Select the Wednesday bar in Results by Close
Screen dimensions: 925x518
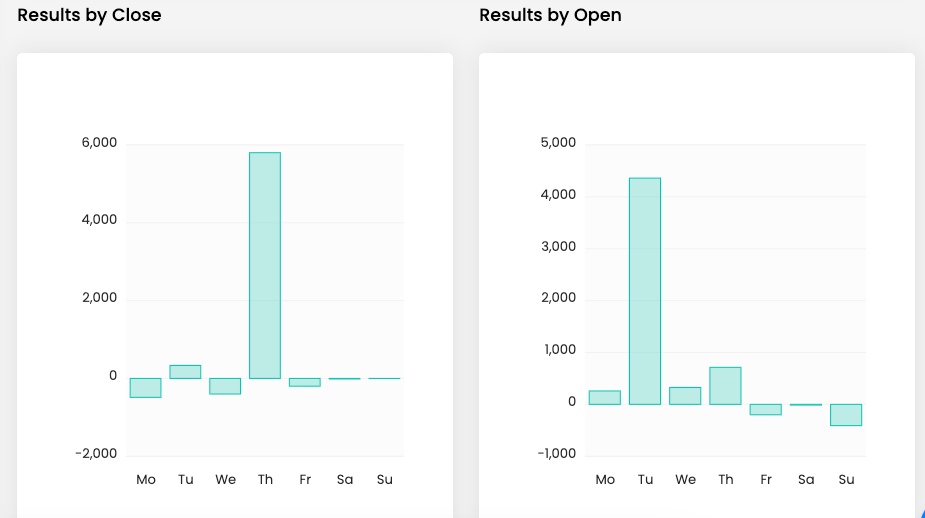[x=225, y=386]
